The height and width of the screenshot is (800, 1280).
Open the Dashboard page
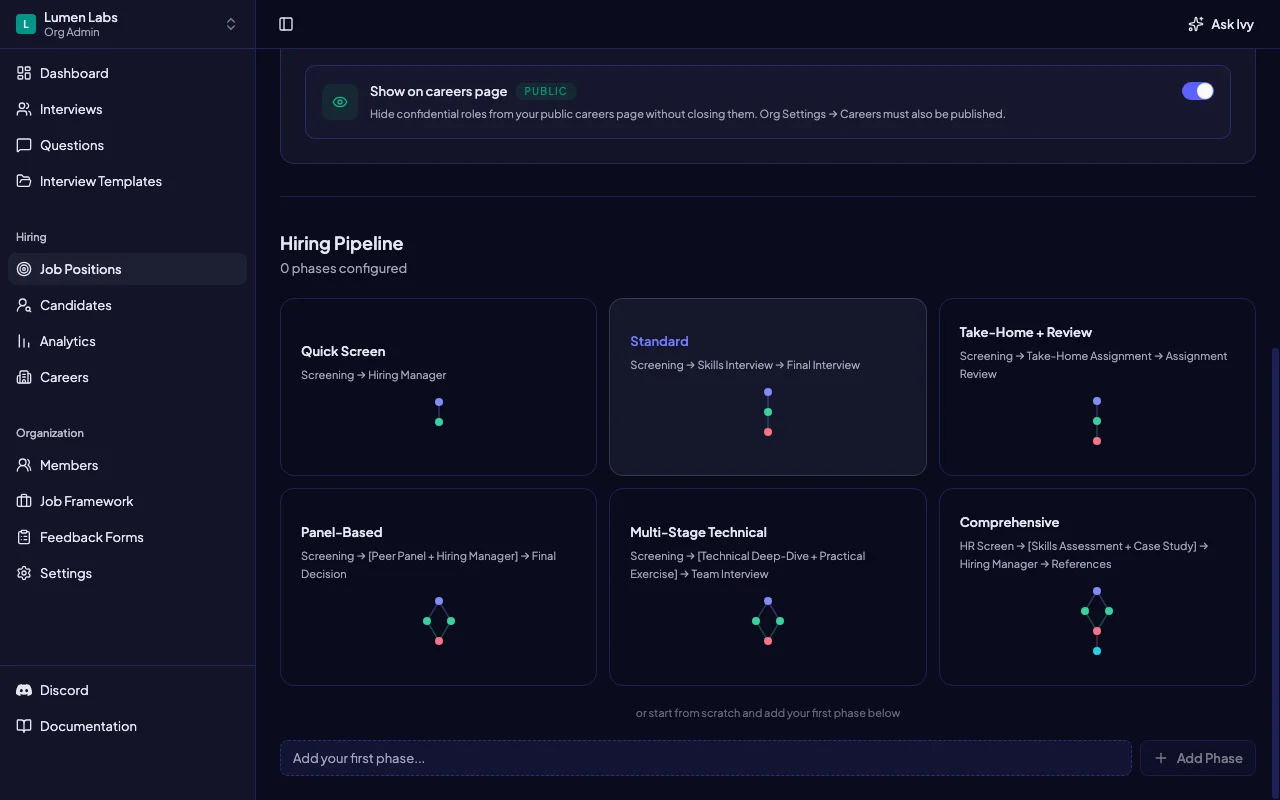pos(127,73)
